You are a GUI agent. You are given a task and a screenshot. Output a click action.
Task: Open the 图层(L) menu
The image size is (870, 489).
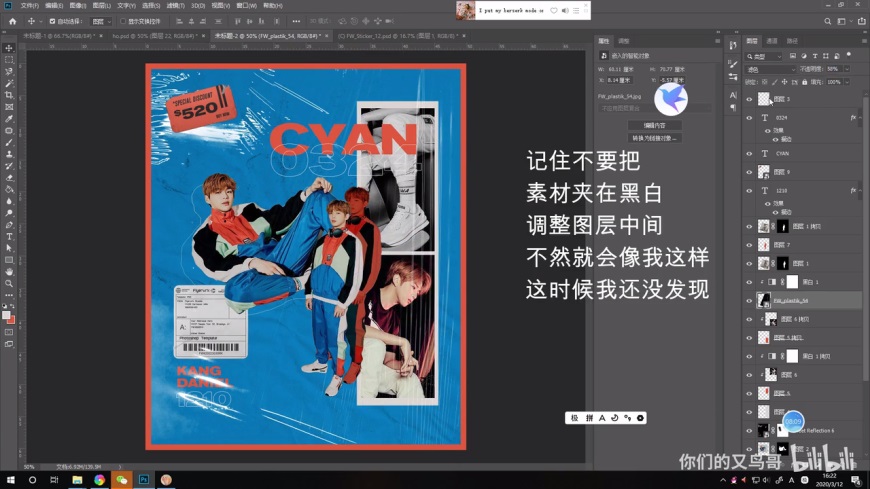[x=102, y=6]
